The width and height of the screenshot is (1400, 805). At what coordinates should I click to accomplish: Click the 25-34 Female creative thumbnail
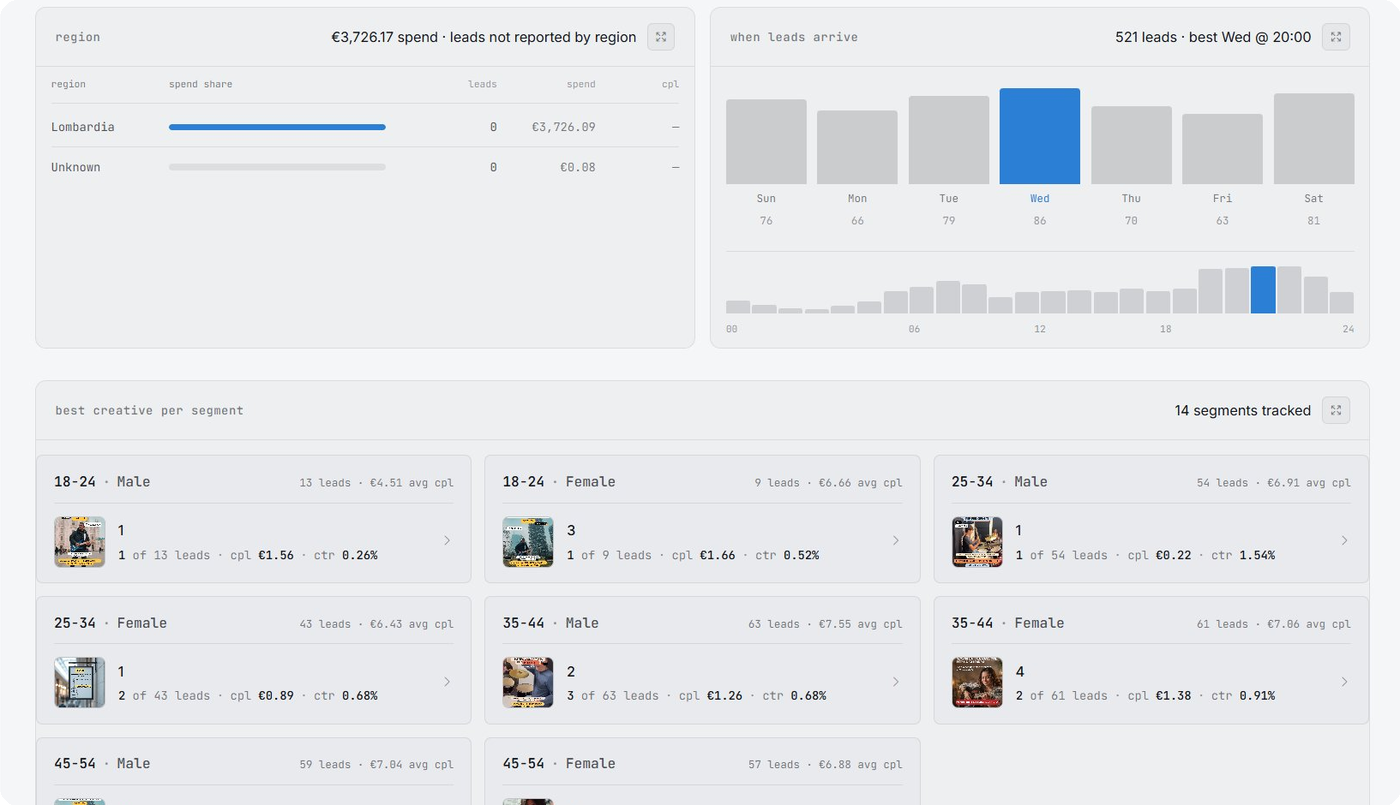[80, 683]
